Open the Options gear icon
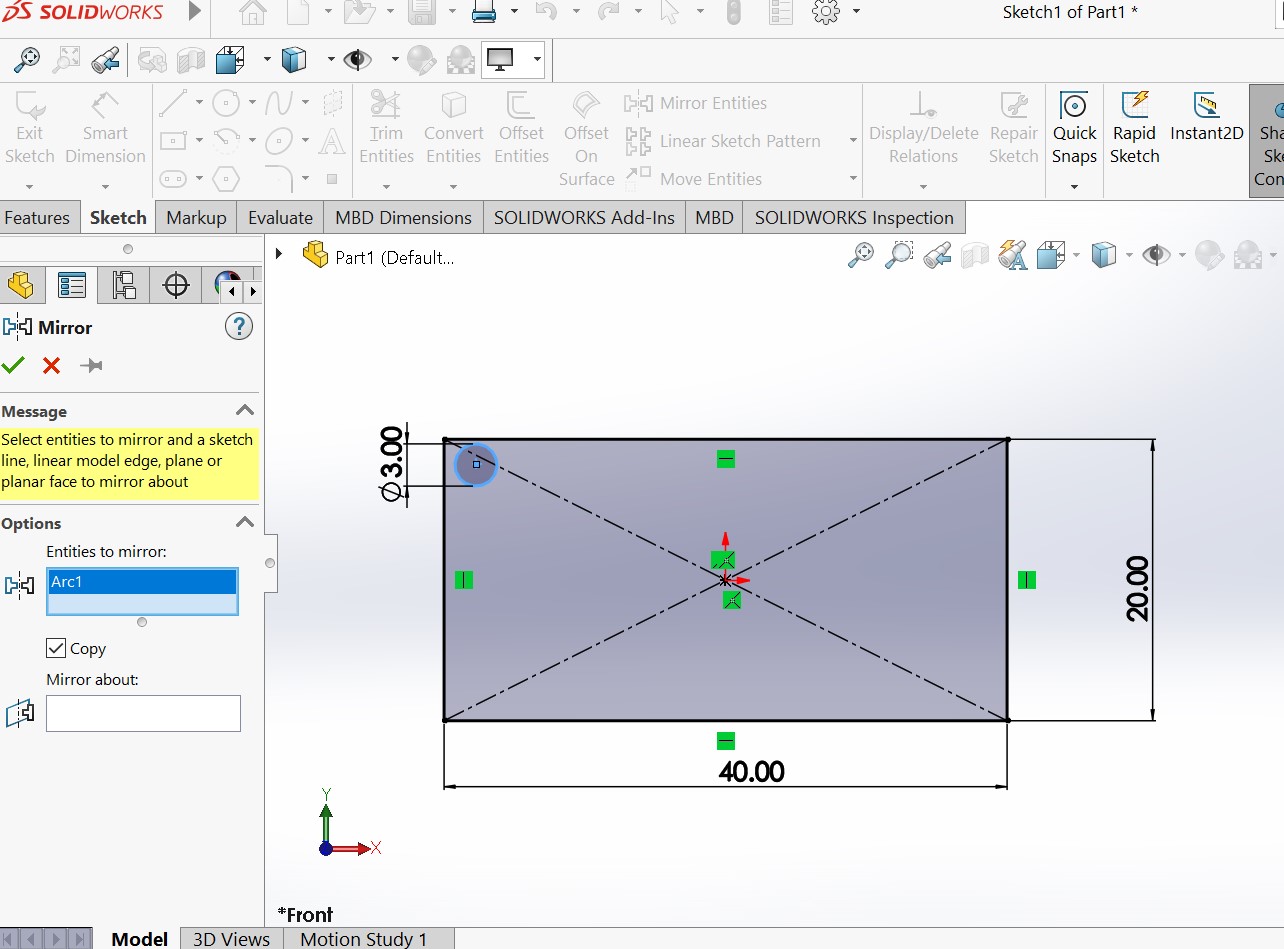Screen dimensions: 1284x949 [826, 13]
